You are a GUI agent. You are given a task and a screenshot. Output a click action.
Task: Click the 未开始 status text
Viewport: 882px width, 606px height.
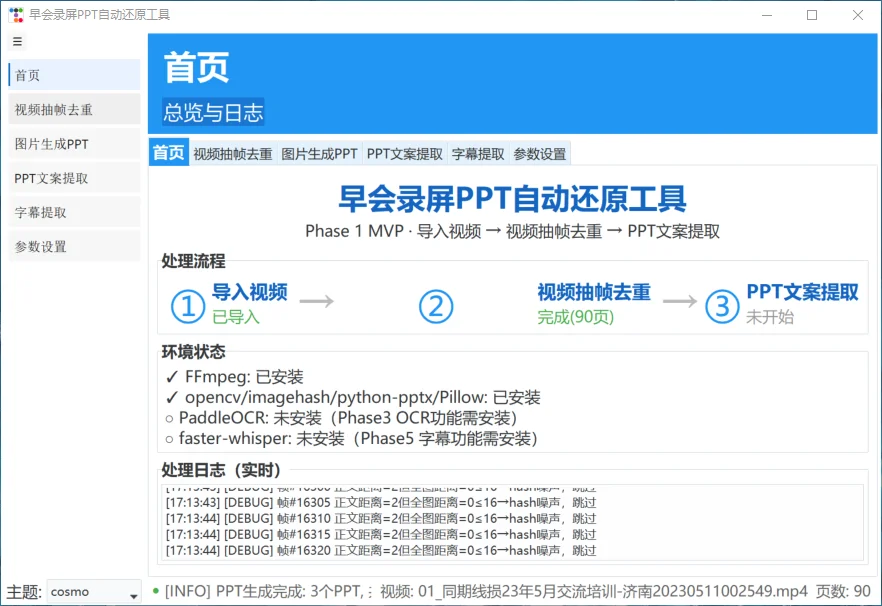pyautogui.click(x=770, y=317)
